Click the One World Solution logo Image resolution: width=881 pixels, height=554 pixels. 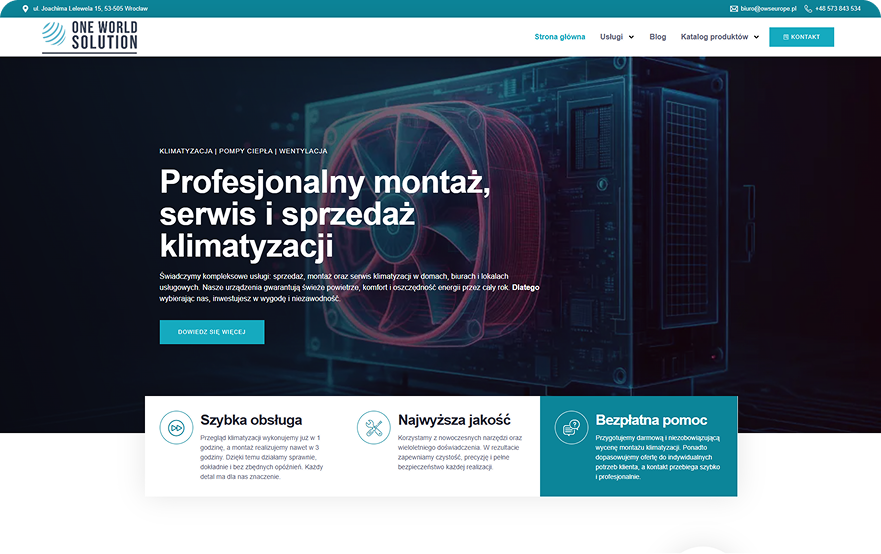(x=90, y=37)
